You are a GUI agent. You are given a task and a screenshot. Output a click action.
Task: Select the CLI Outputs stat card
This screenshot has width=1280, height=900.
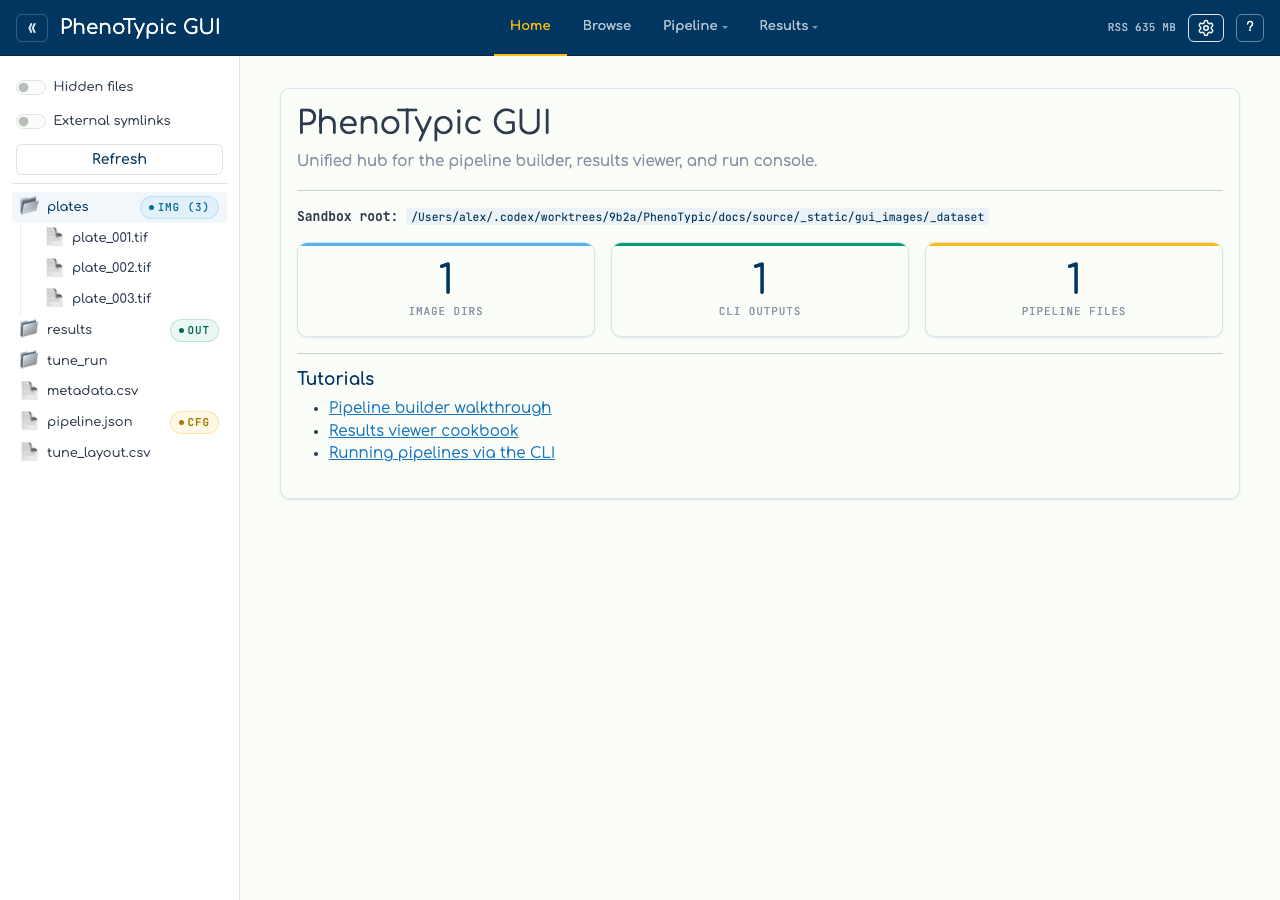tap(760, 290)
